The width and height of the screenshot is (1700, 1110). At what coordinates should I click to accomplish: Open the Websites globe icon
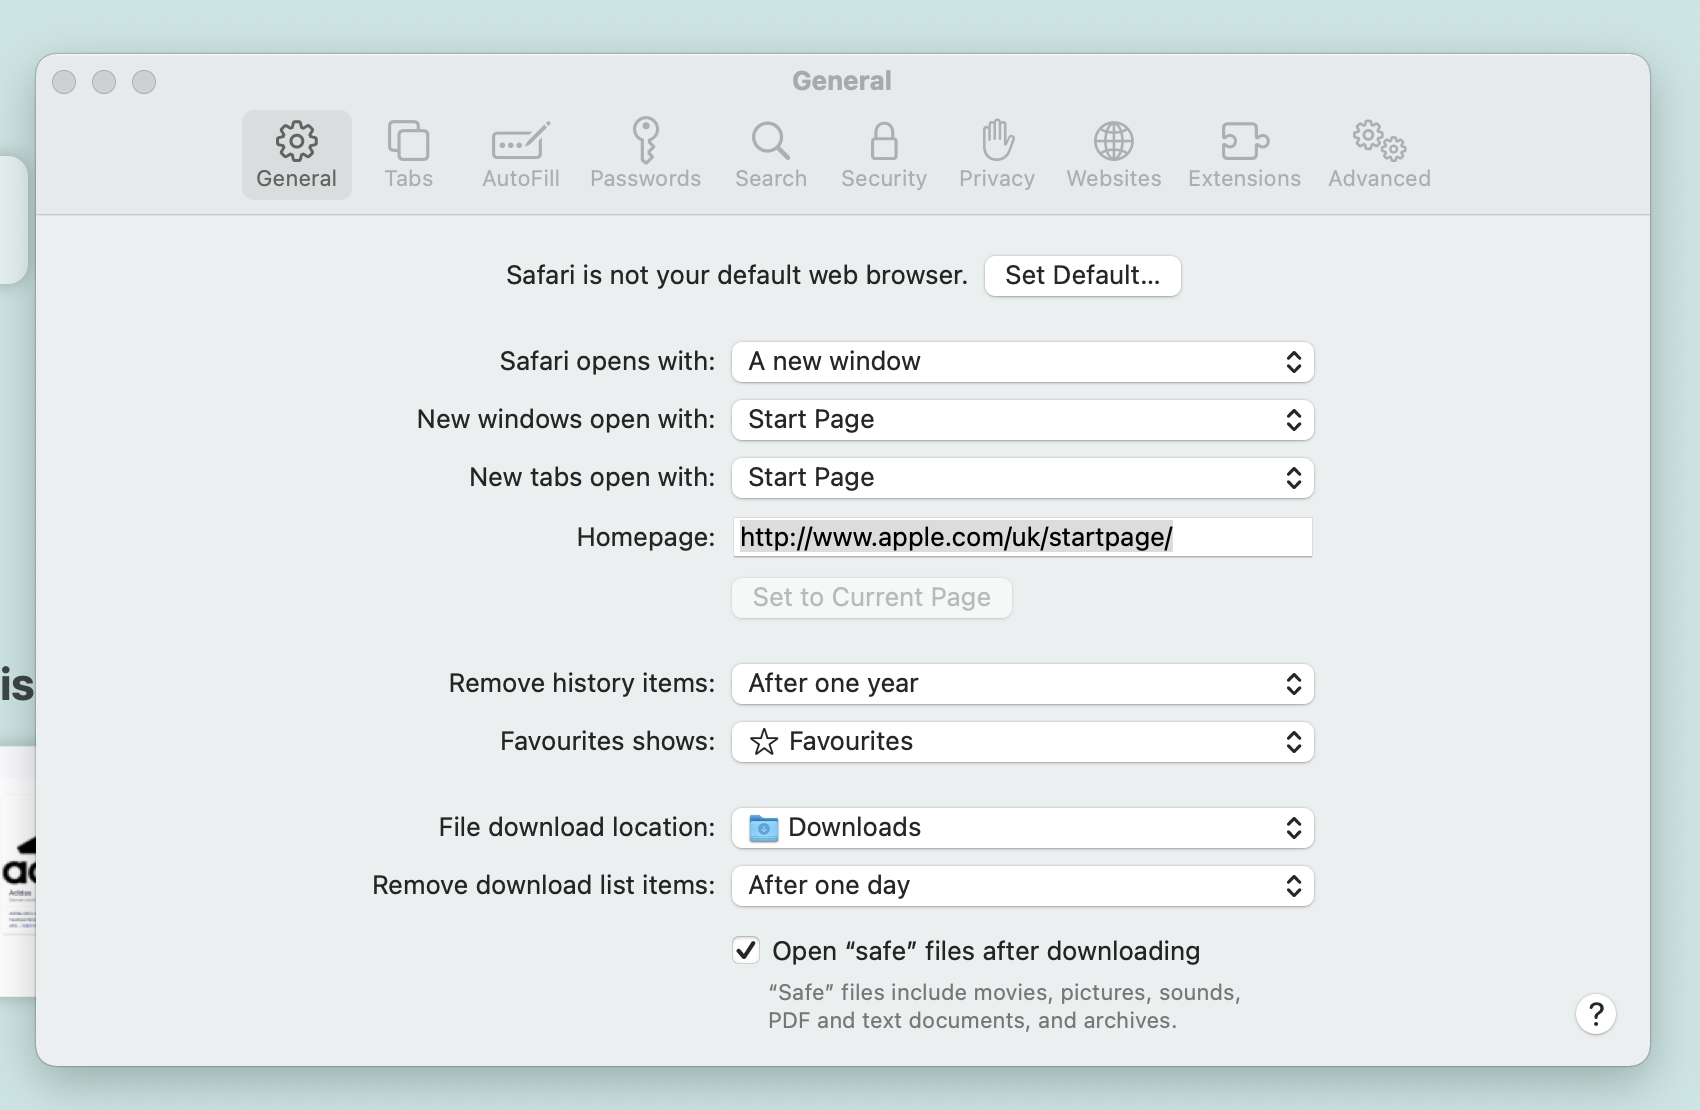point(1113,141)
